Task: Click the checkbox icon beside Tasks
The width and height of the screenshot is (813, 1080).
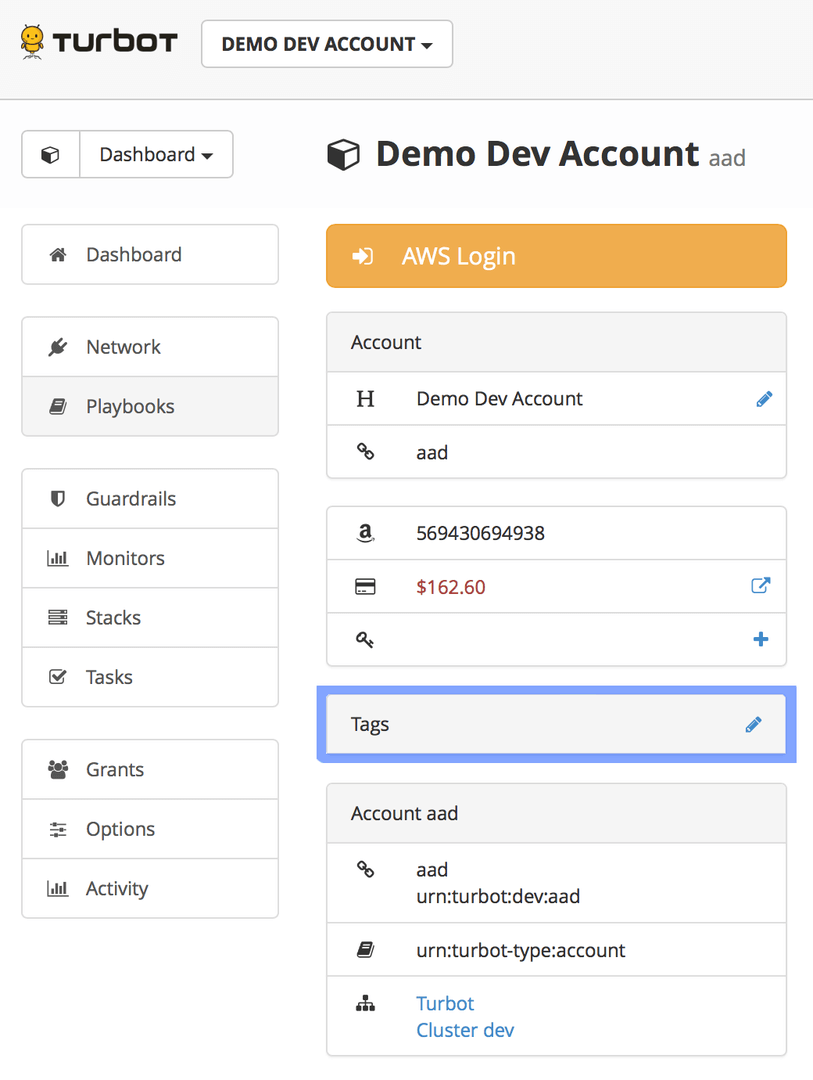Action: point(58,676)
